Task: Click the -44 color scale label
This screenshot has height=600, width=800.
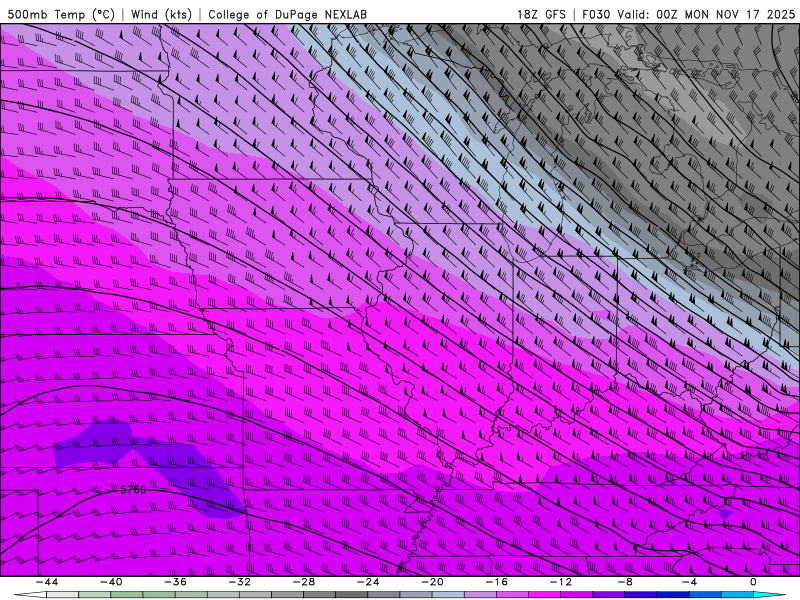Action: (47, 582)
